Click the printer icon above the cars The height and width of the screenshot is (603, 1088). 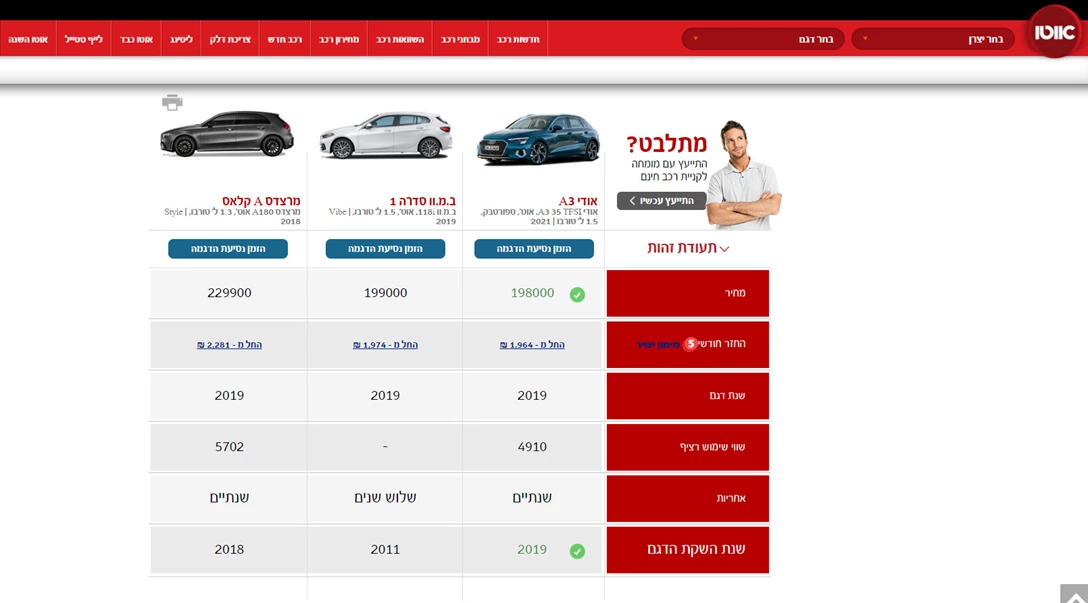(x=172, y=102)
